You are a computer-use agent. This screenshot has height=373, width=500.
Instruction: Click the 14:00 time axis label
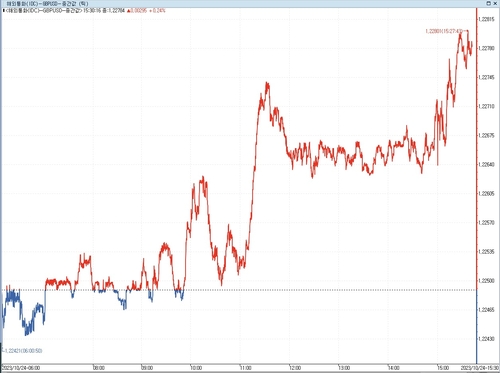click(x=393, y=368)
